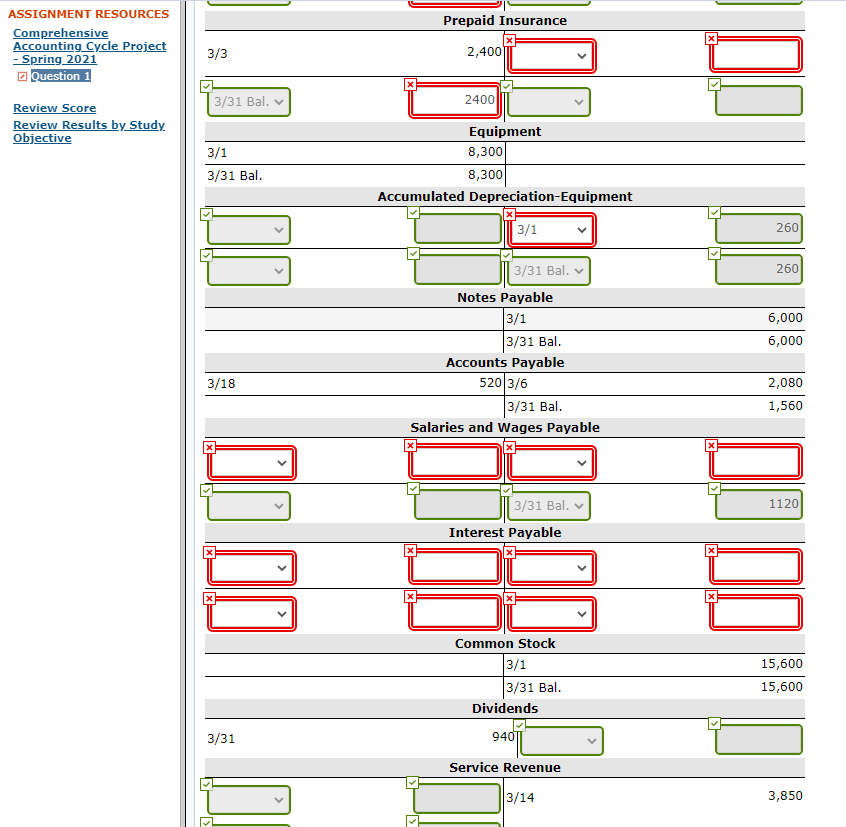846x827 pixels.
Task: Click Accounts Payable 3/6 credit 2,080
Action: click(785, 383)
